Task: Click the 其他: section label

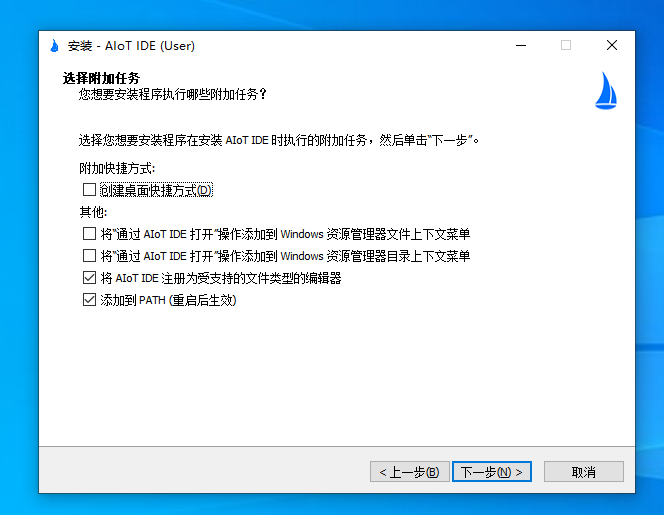Action: pos(94,212)
